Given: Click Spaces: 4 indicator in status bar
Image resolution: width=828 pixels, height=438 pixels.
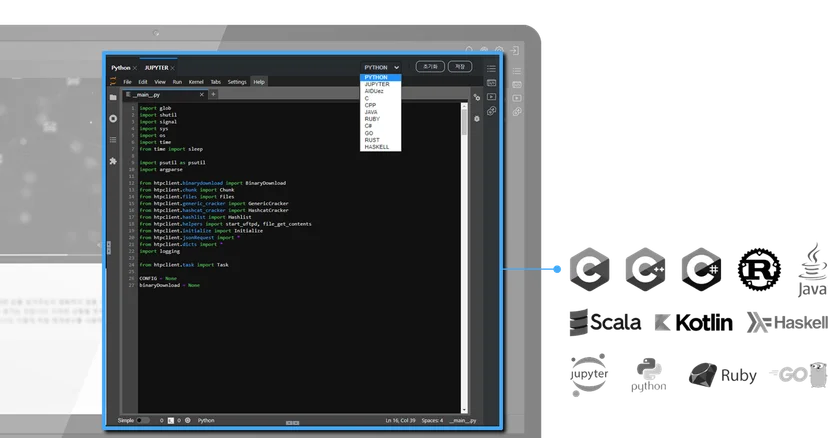Looking at the screenshot, I should coord(432,421).
